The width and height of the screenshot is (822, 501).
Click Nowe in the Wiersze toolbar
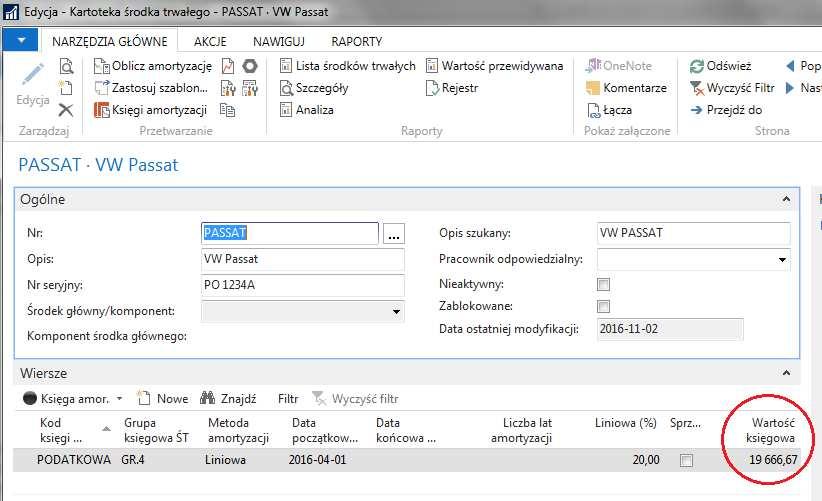point(163,399)
